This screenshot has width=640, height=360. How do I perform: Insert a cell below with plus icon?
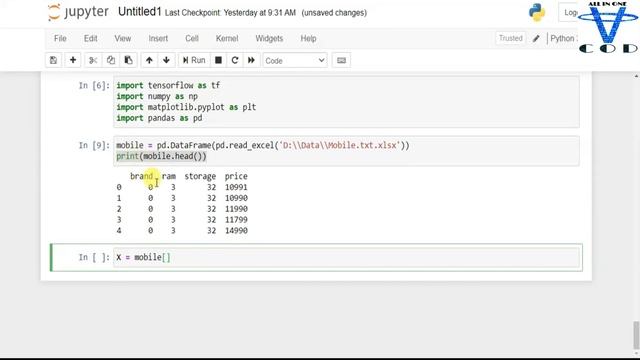[73, 60]
